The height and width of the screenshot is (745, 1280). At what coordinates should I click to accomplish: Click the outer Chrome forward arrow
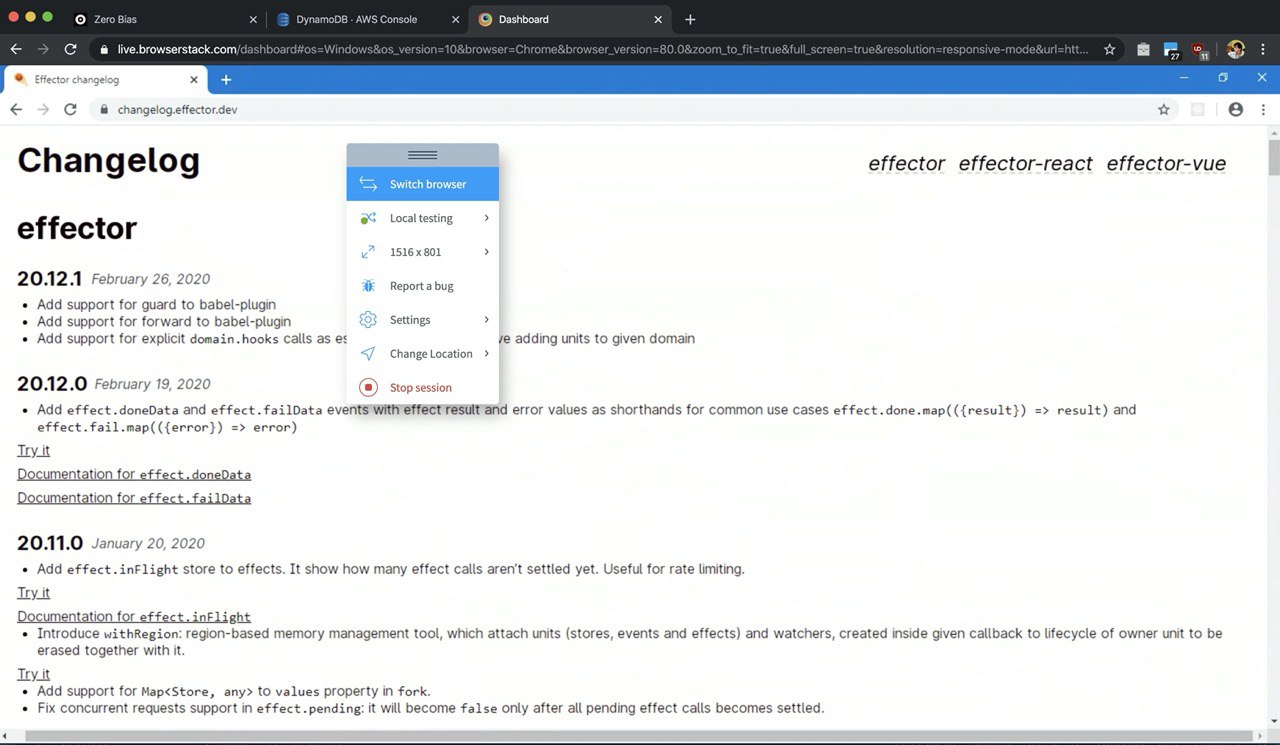pyautogui.click(x=43, y=48)
